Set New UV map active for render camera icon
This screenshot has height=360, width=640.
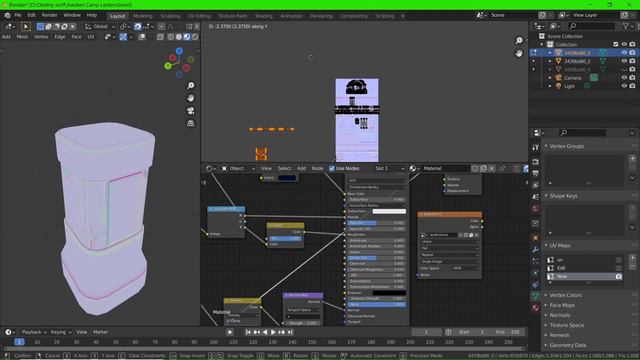coord(619,276)
